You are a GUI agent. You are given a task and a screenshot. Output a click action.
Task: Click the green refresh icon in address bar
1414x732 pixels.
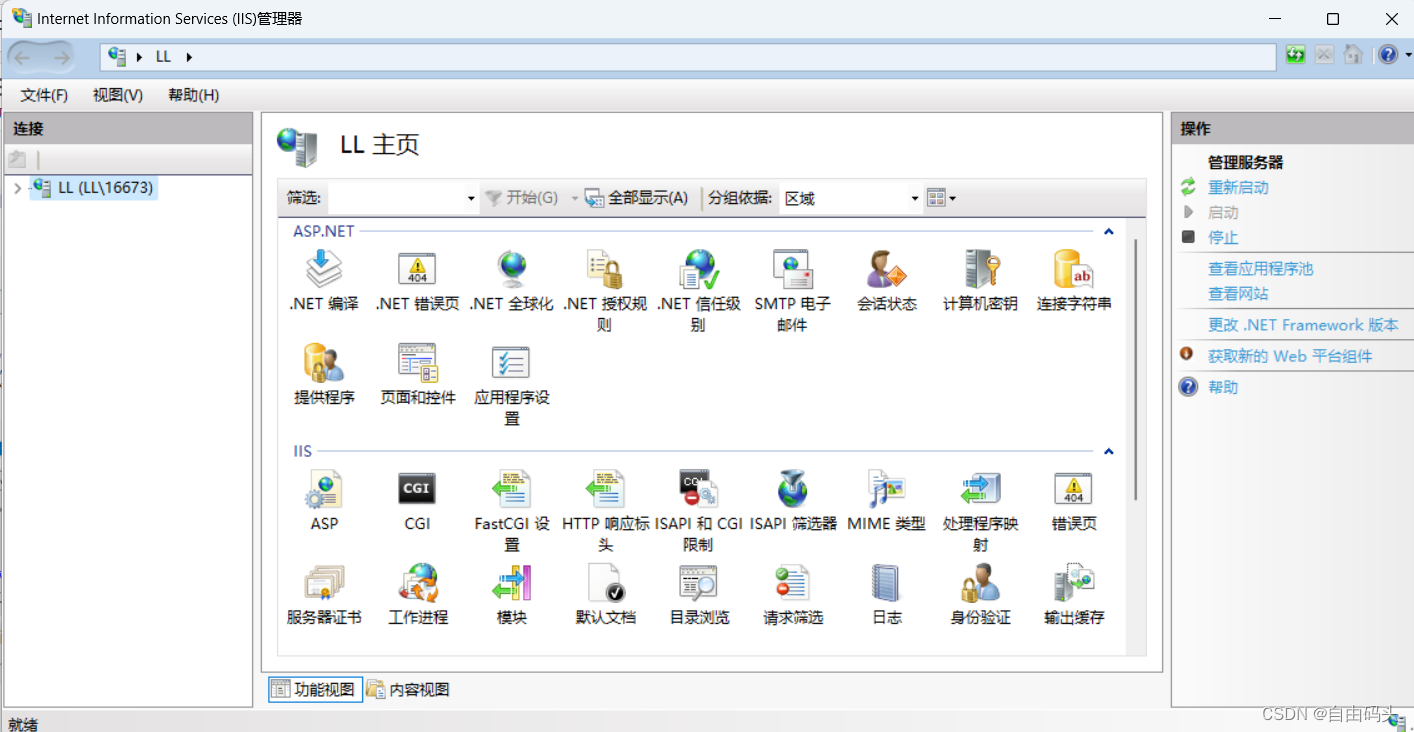click(x=1295, y=55)
